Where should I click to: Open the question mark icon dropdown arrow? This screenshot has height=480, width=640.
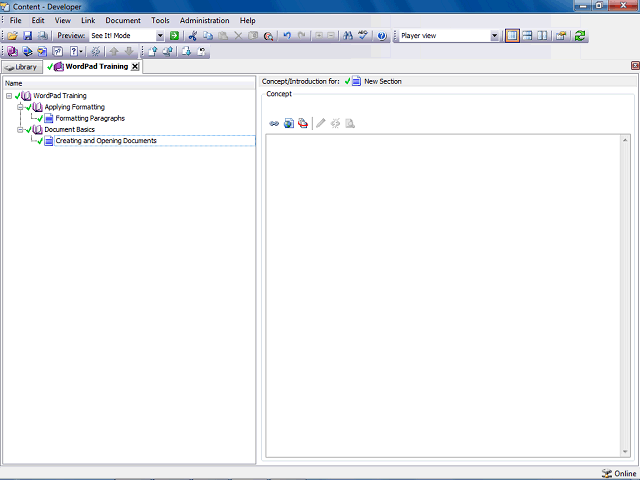point(81,51)
